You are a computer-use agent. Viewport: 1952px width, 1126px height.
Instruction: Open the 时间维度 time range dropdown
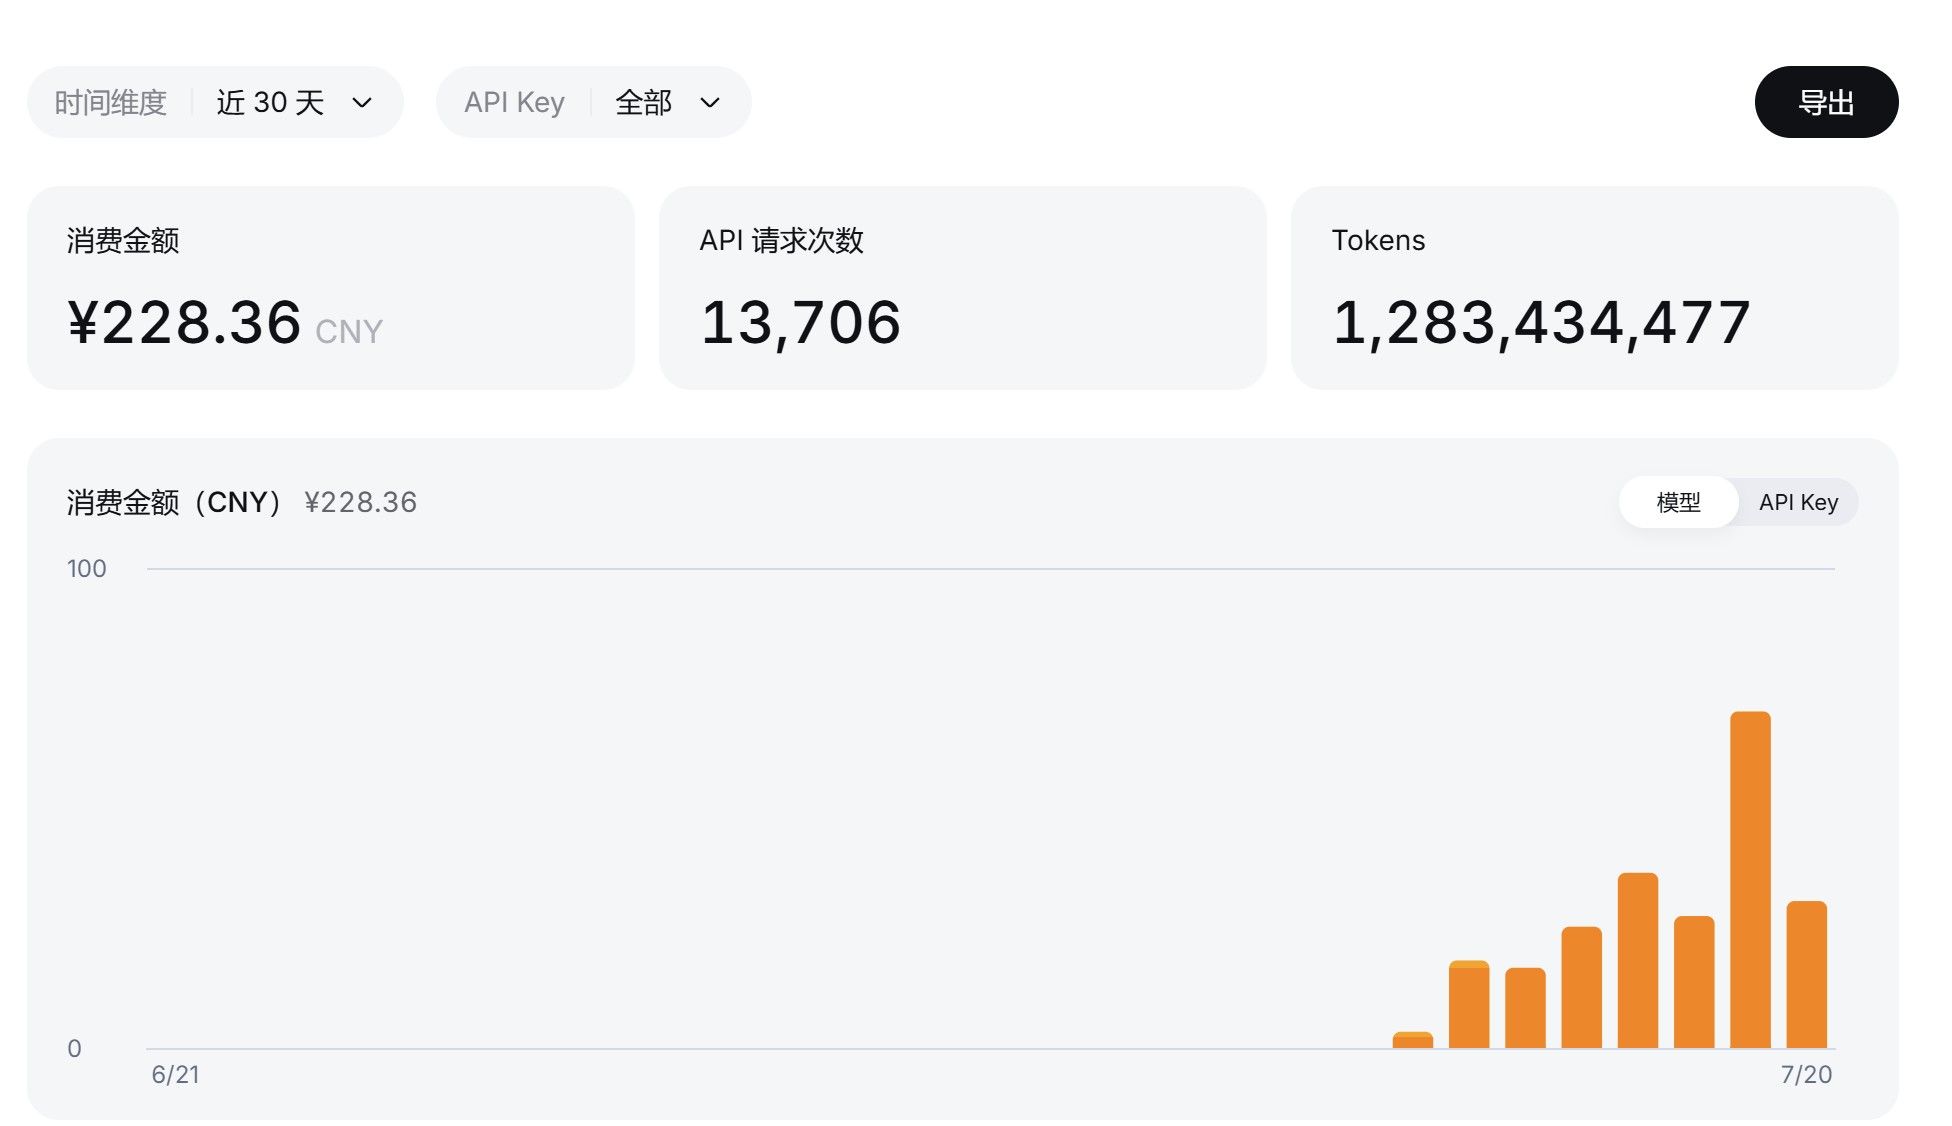215,102
